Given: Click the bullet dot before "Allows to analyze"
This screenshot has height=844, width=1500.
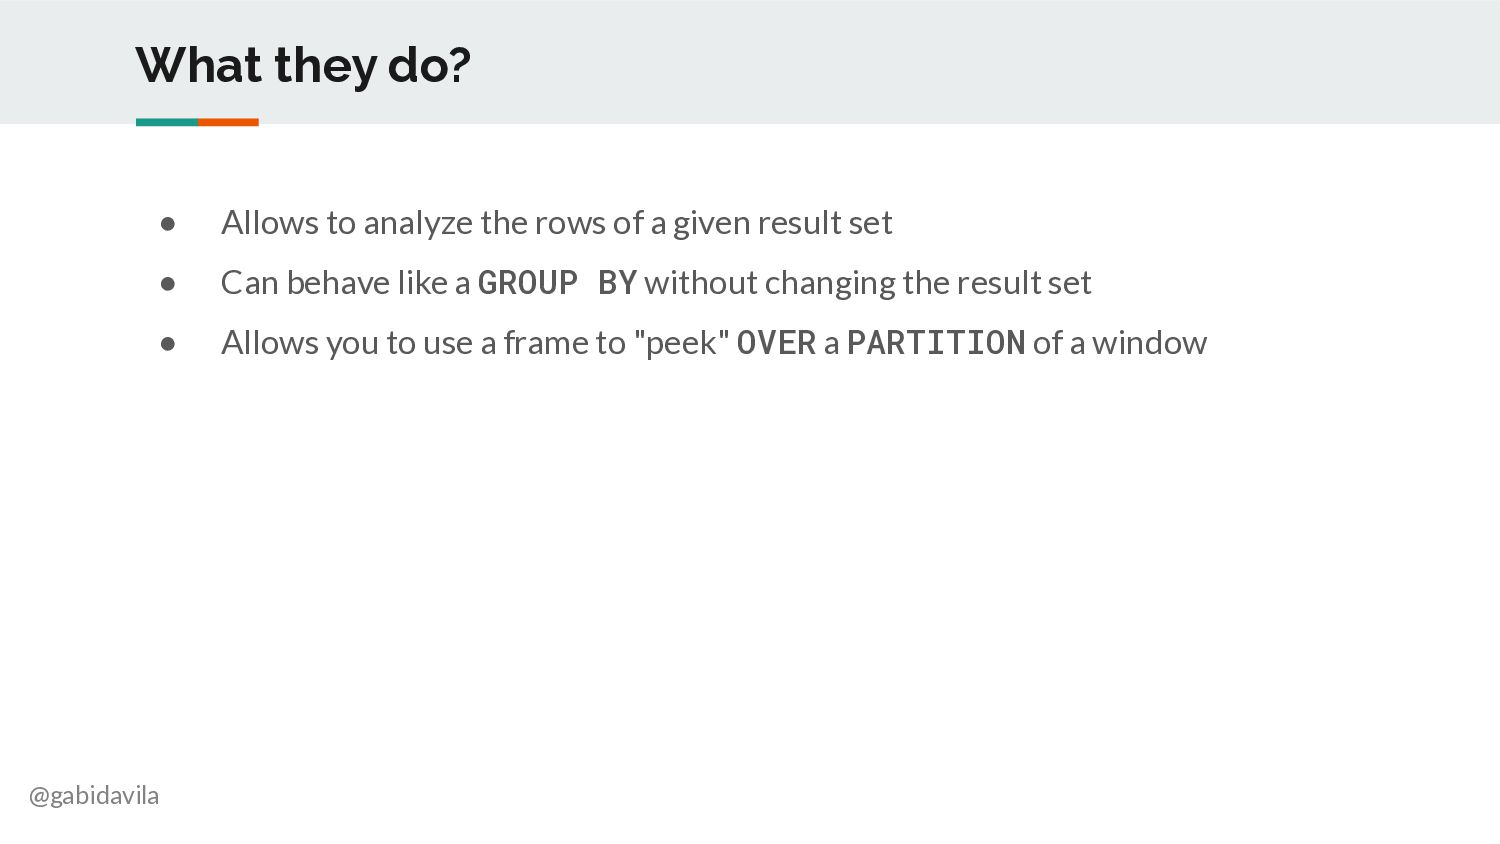Looking at the screenshot, I should pos(168,224).
